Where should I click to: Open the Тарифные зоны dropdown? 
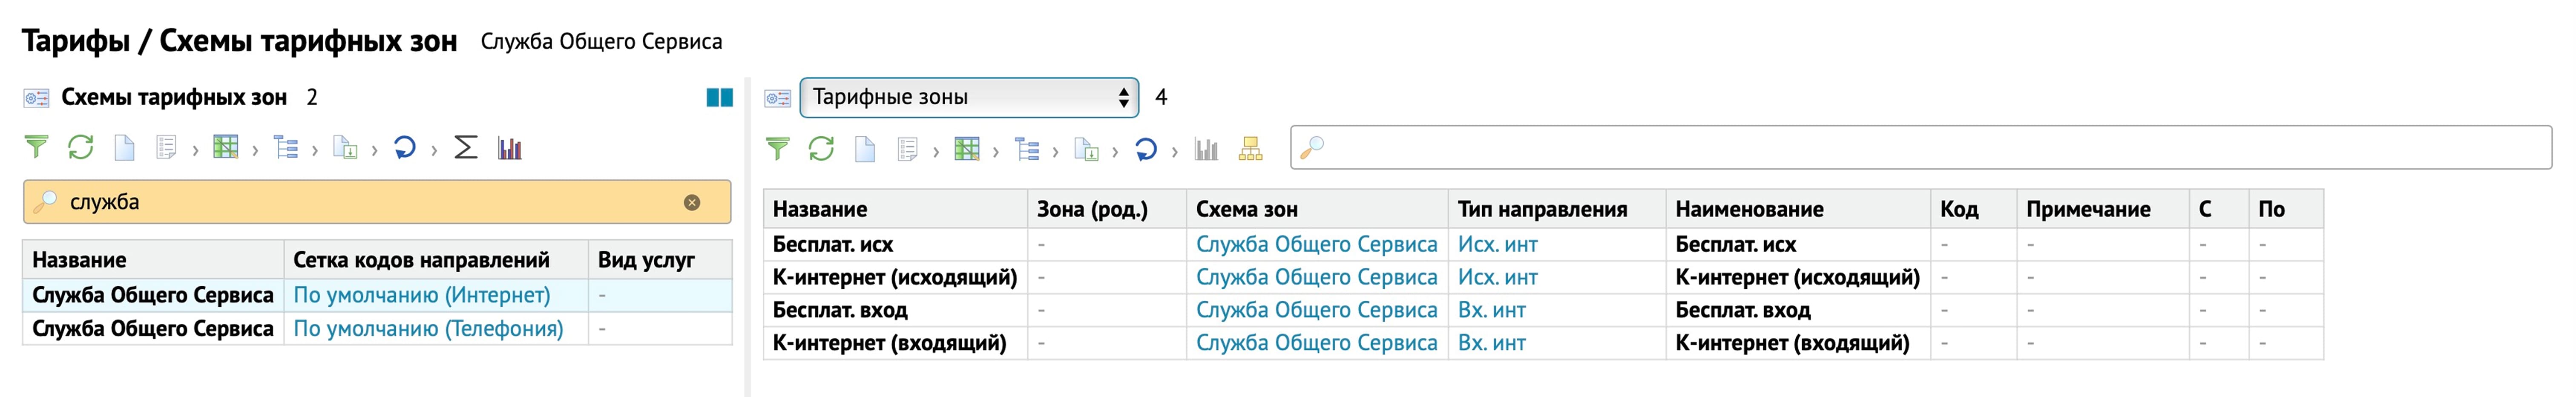point(969,97)
